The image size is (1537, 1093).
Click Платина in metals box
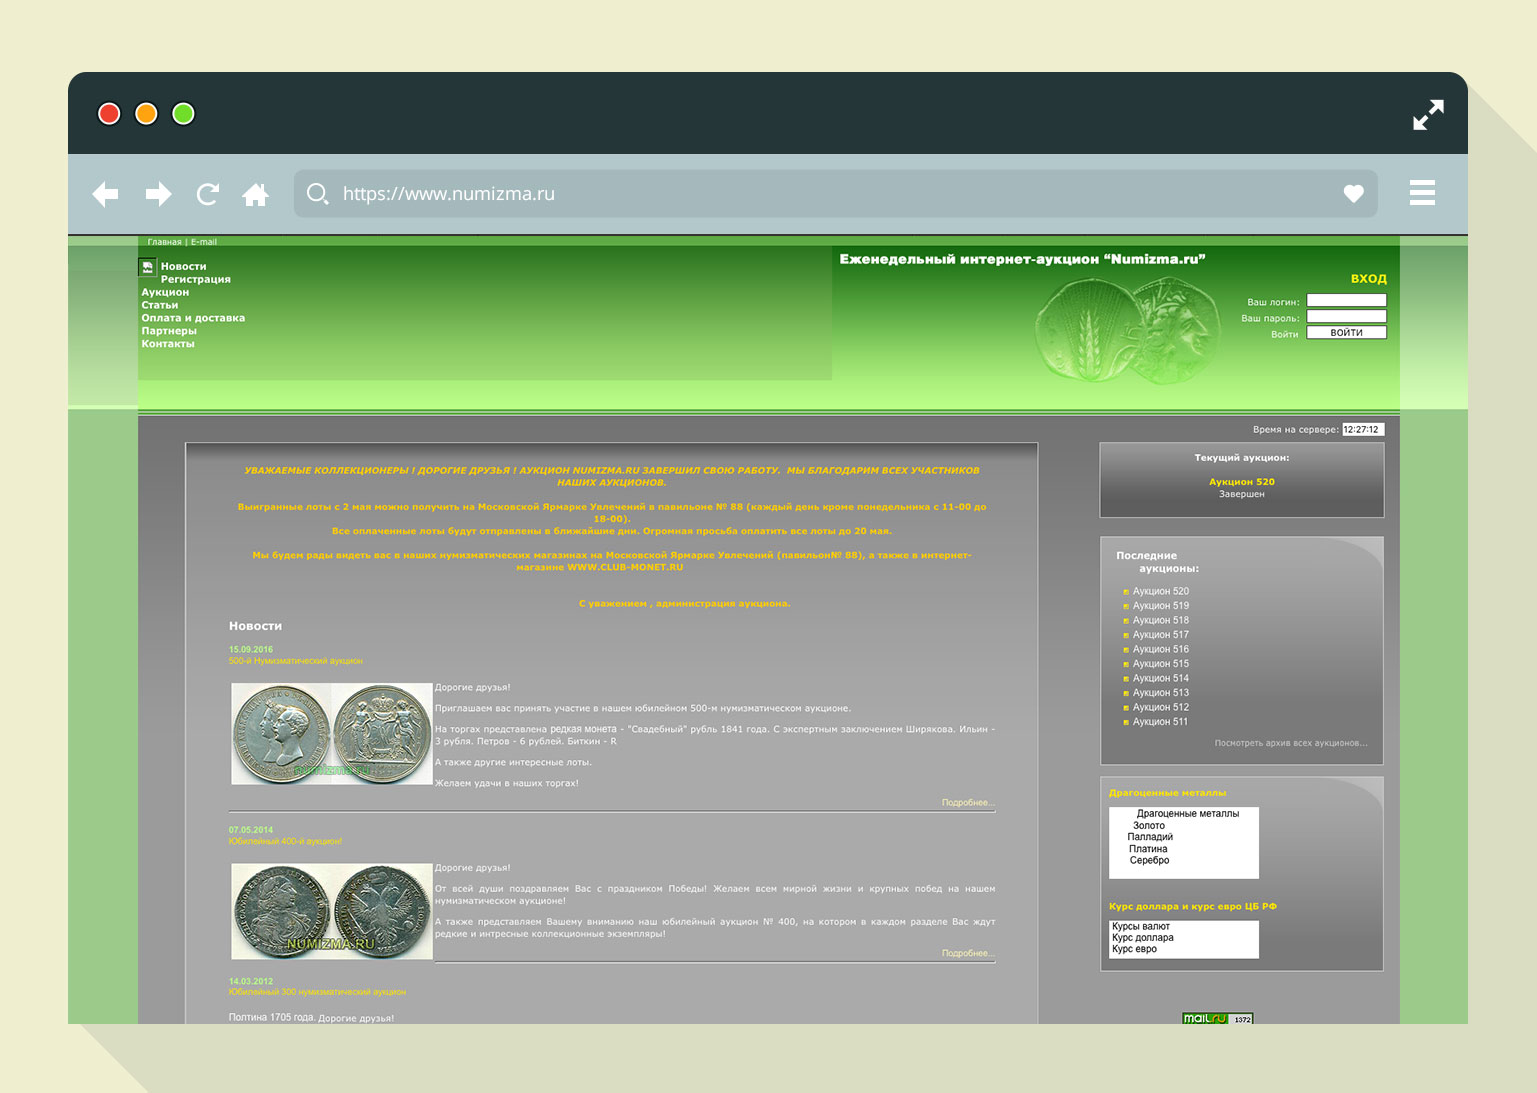(1148, 849)
